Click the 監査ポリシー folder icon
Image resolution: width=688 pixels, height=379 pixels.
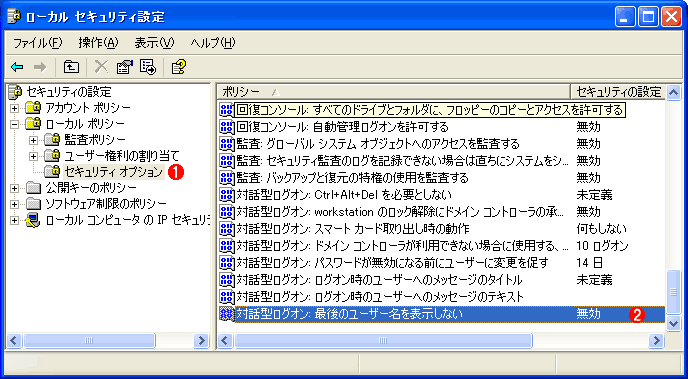point(52,139)
